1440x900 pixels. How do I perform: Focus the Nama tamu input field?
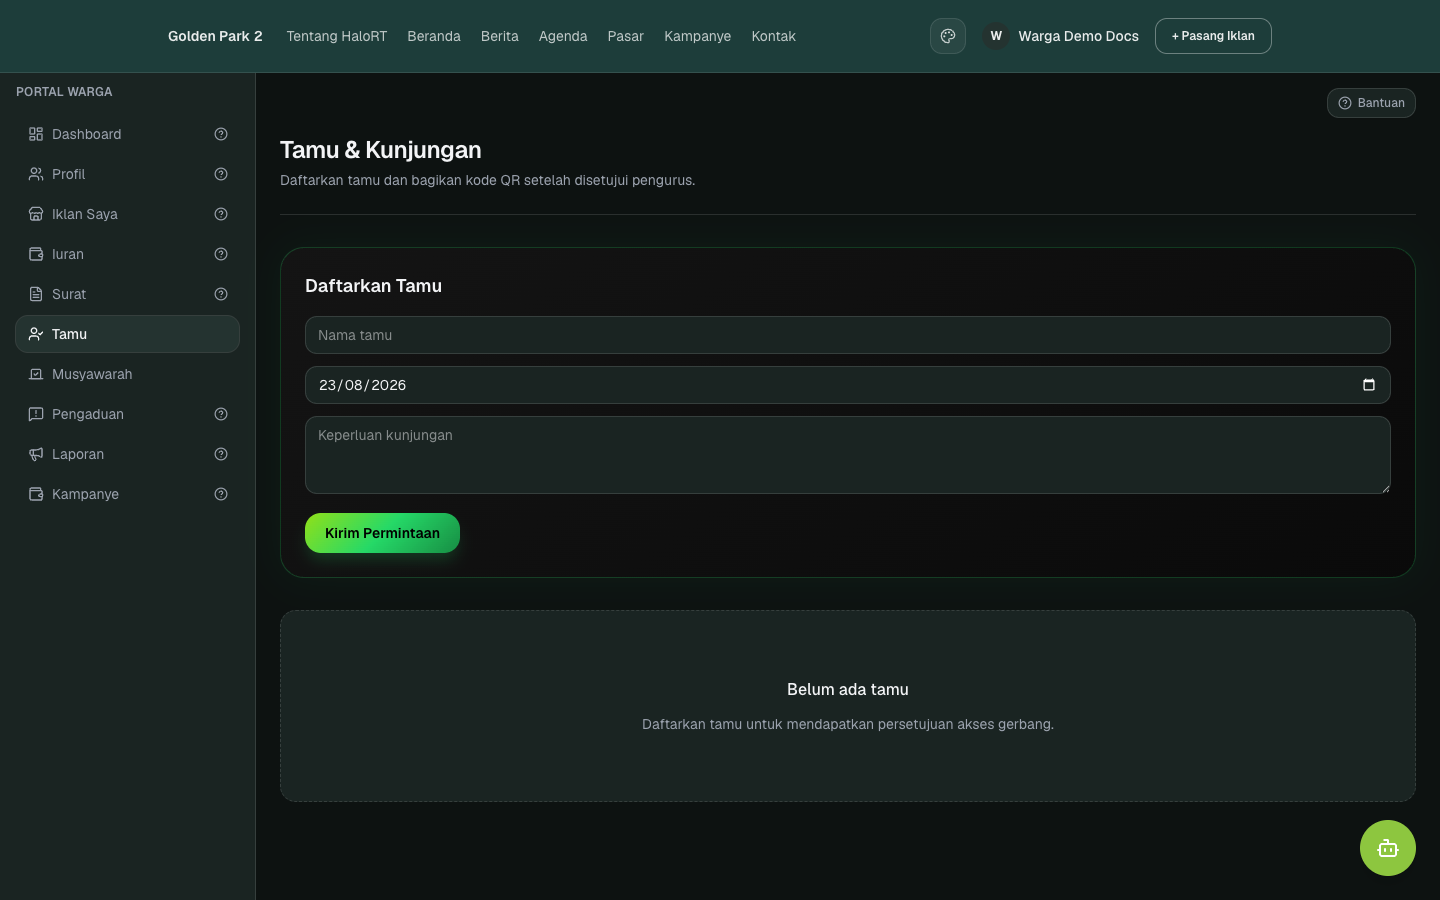point(848,335)
